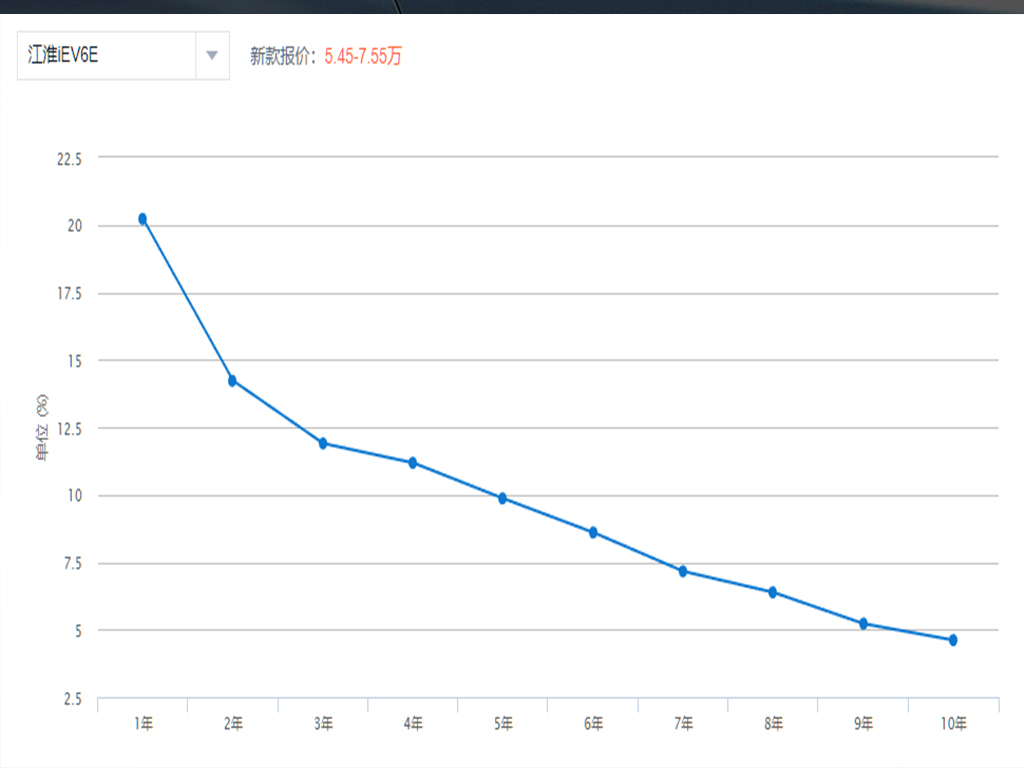Click the 4年 x-axis label
The width and height of the screenshot is (1024, 768).
tap(413, 724)
